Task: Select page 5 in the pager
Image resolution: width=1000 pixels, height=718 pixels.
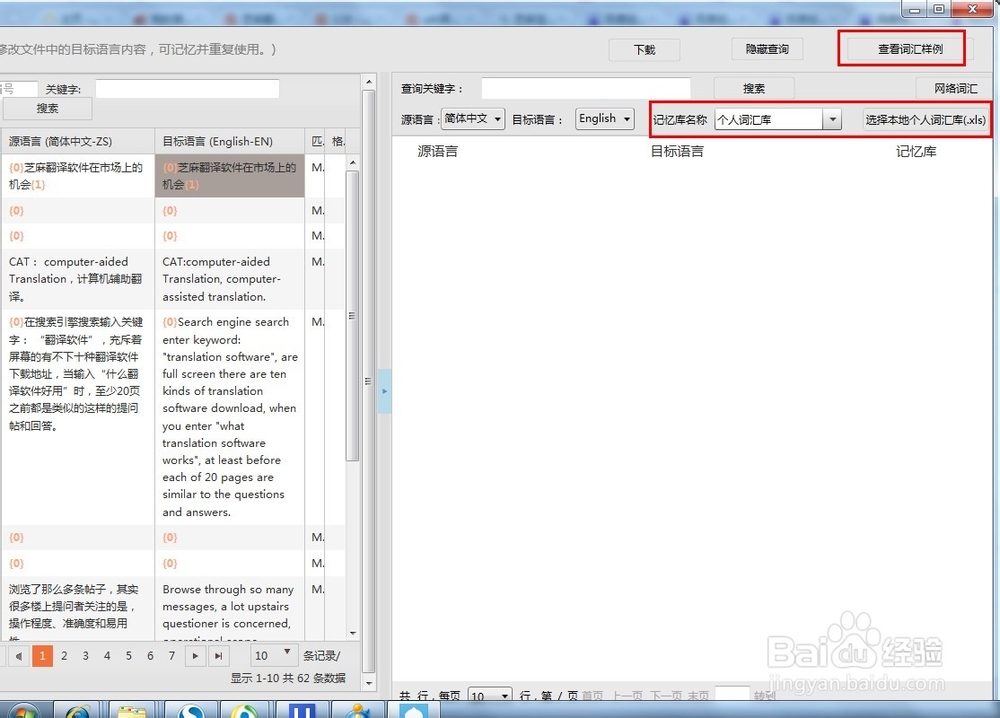Action: pyautogui.click(x=129, y=656)
